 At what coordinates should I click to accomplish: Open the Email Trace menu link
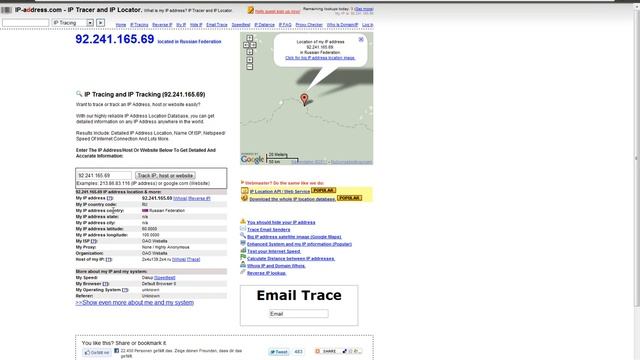[217, 25]
